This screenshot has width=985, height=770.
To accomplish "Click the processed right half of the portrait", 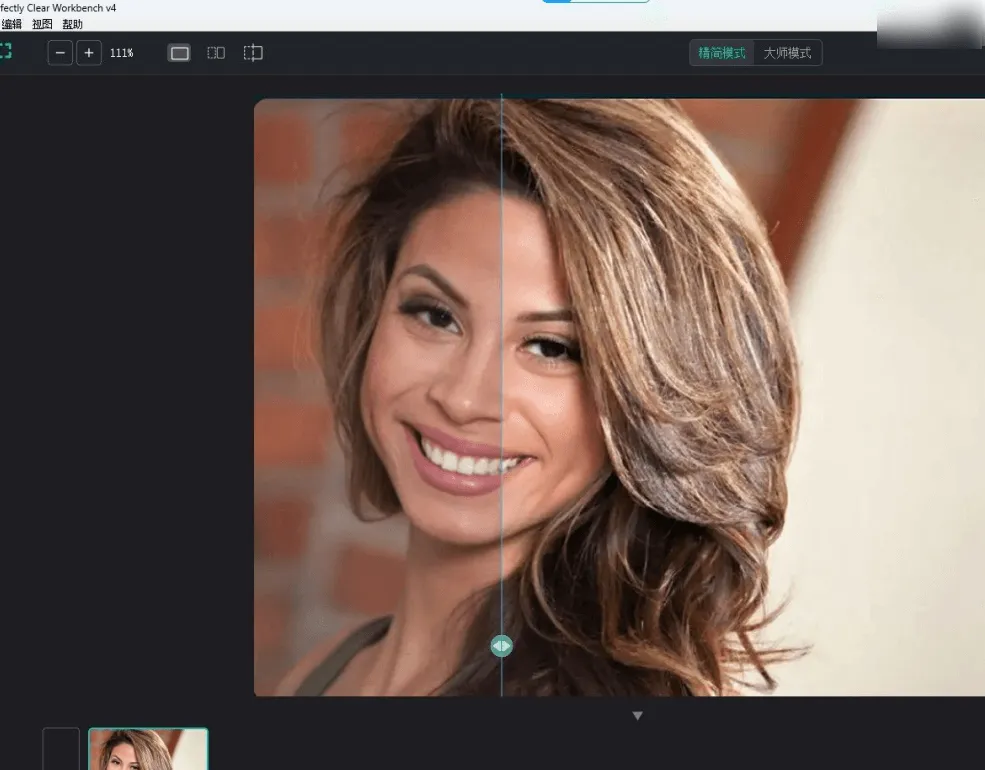I will click(743, 397).
